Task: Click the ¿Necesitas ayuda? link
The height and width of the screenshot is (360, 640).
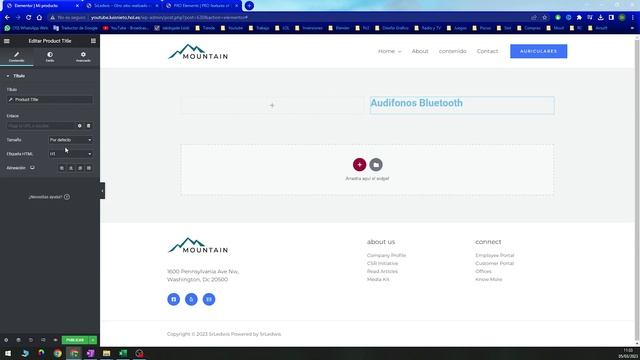Action: point(49,197)
